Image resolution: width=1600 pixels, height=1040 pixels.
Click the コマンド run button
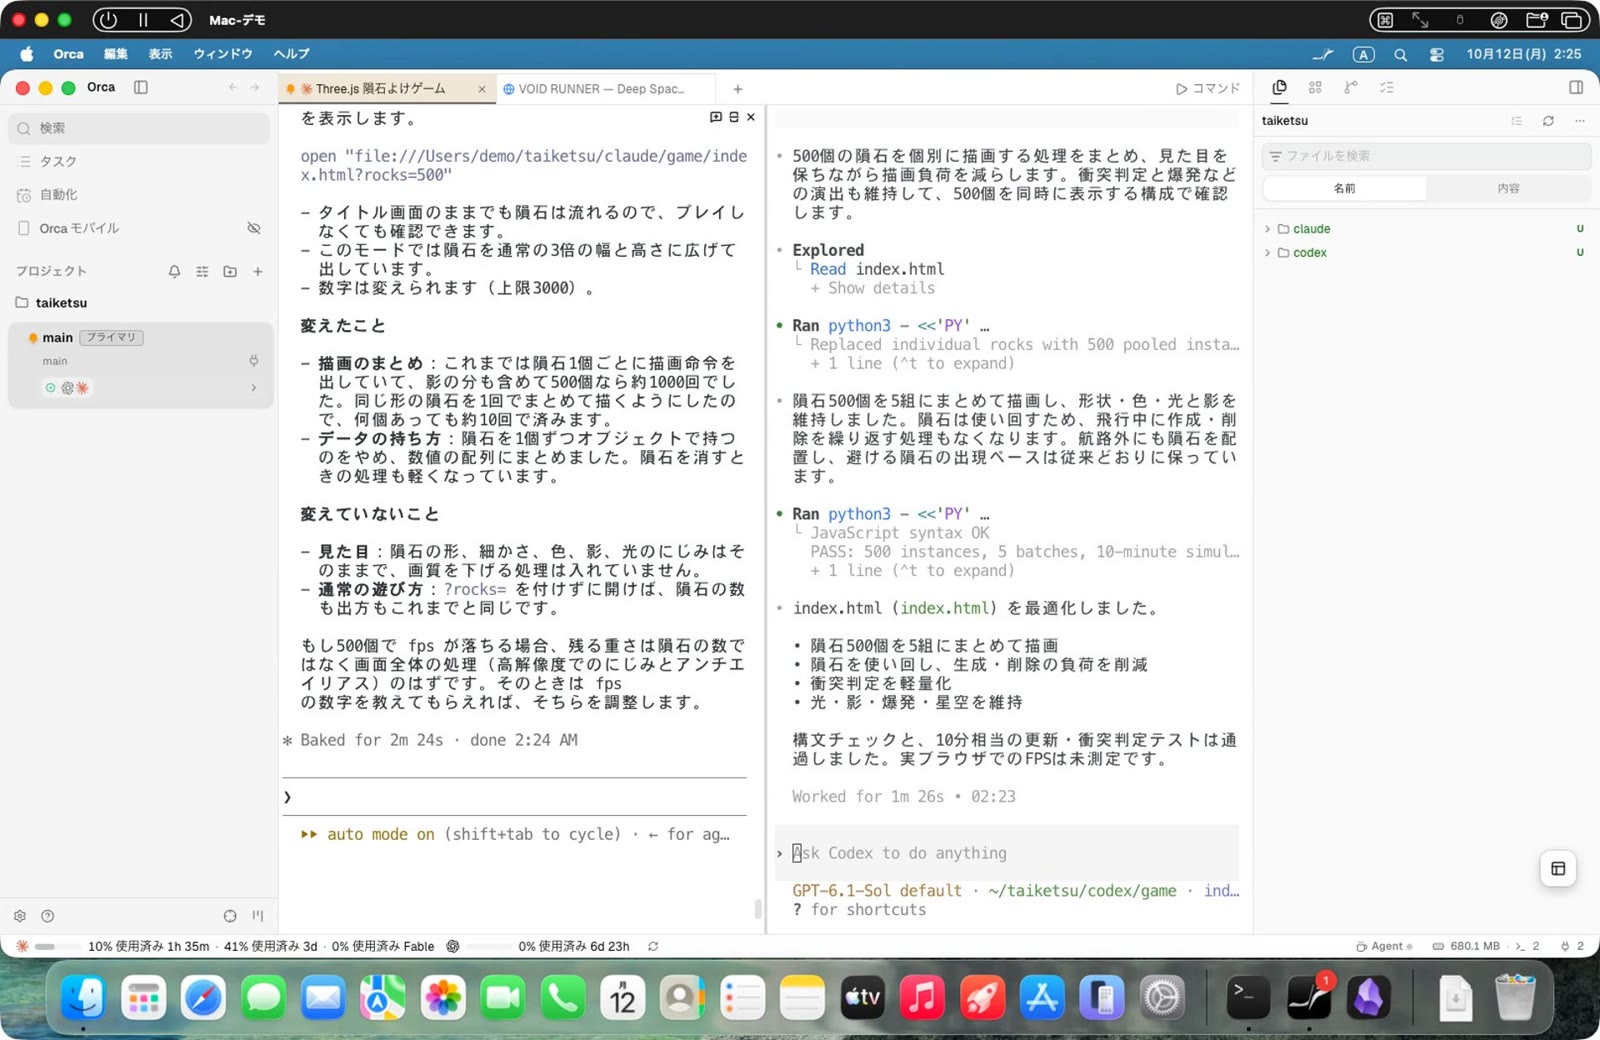tap(1208, 89)
